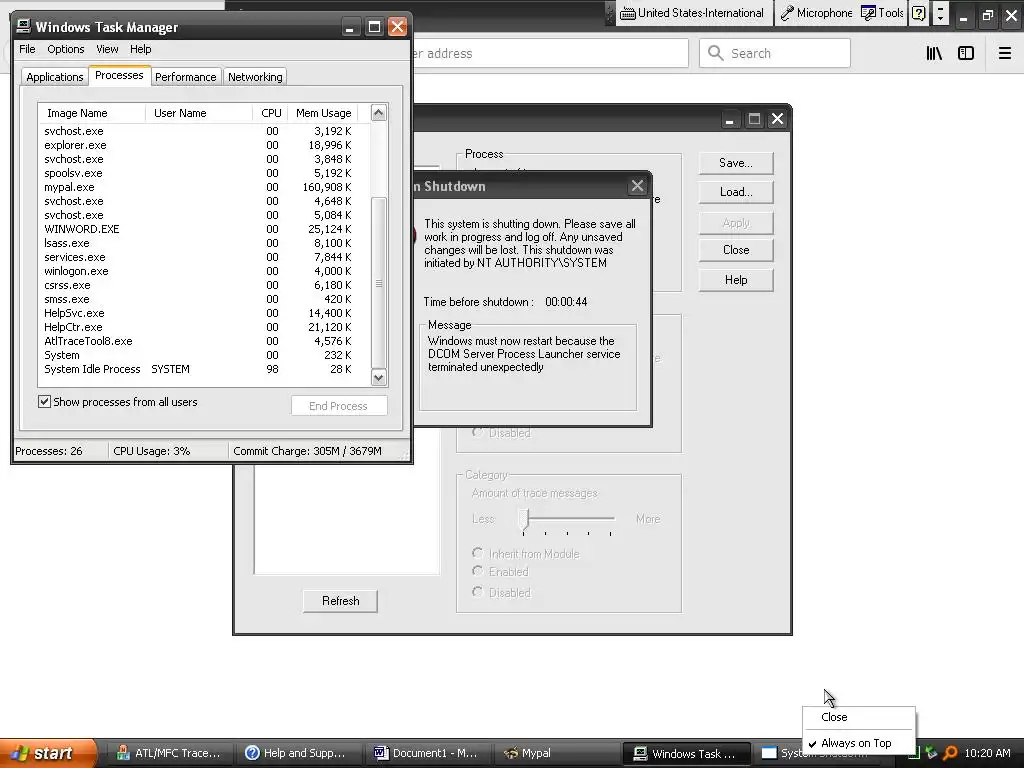This screenshot has width=1024, height=768.
Task: Select lsass.exe process row
Action: [x=204, y=243]
